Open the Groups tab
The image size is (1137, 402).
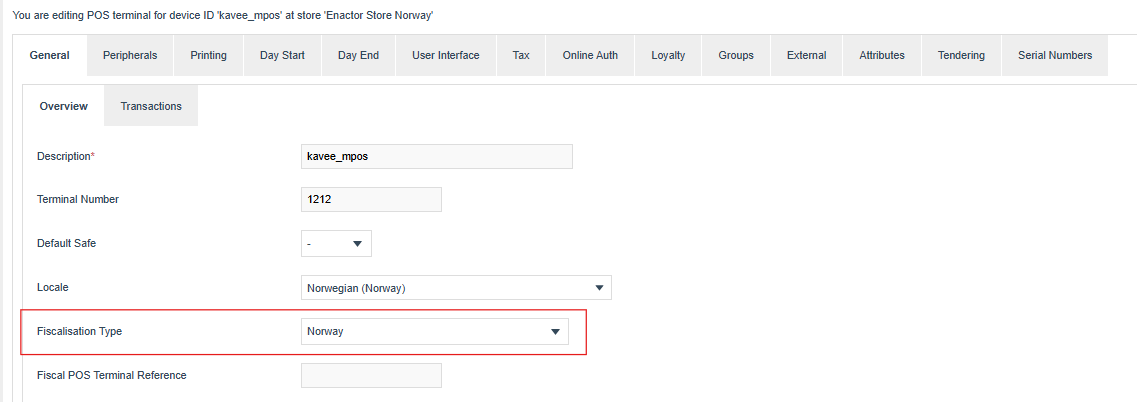pyautogui.click(x=736, y=55)
